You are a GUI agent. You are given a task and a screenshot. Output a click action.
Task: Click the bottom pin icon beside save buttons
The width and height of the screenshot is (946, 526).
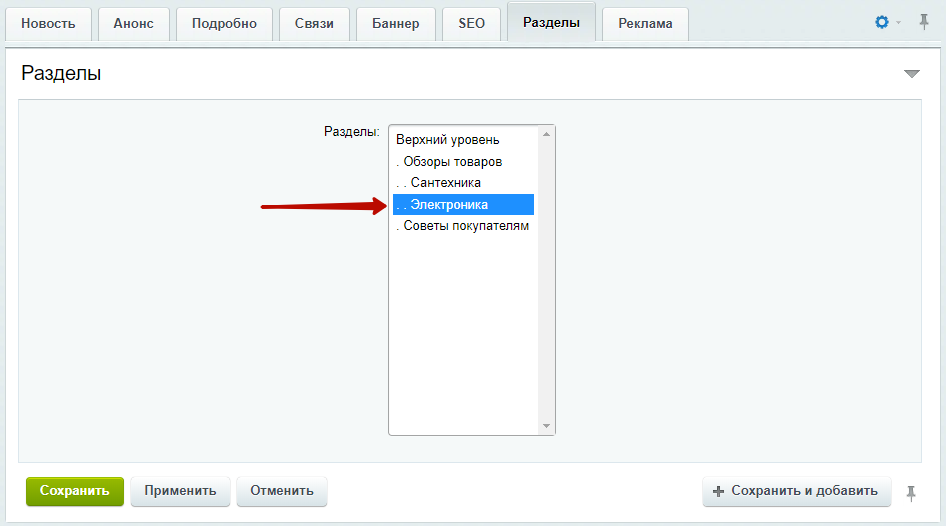click(911, 493)
